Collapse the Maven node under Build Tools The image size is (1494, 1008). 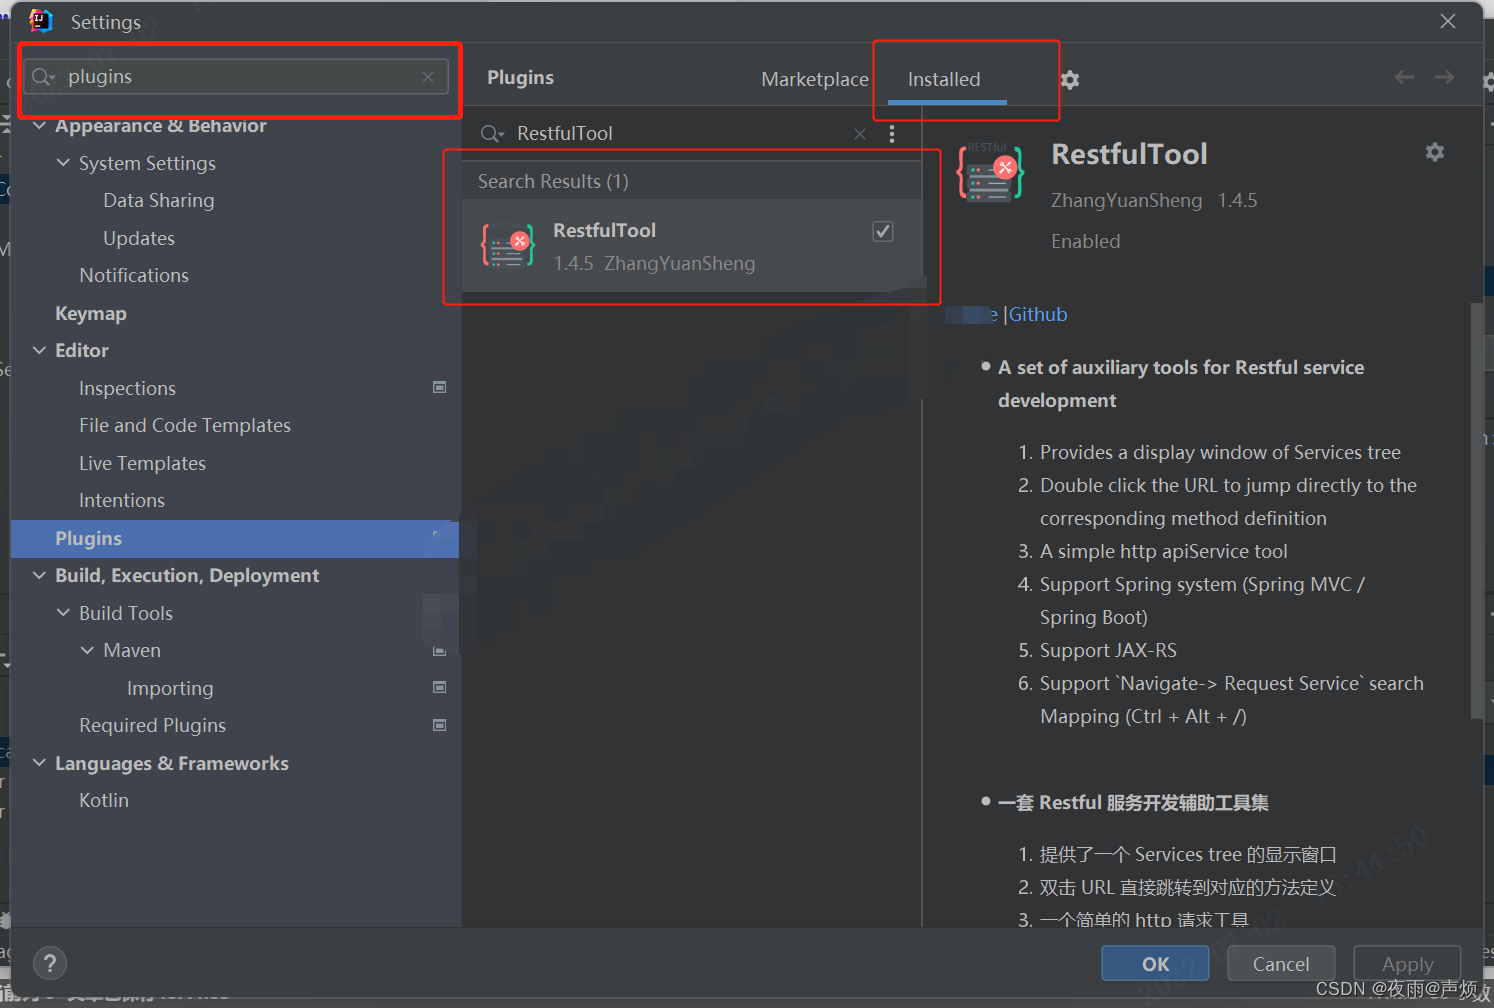[x=88, y=650]
